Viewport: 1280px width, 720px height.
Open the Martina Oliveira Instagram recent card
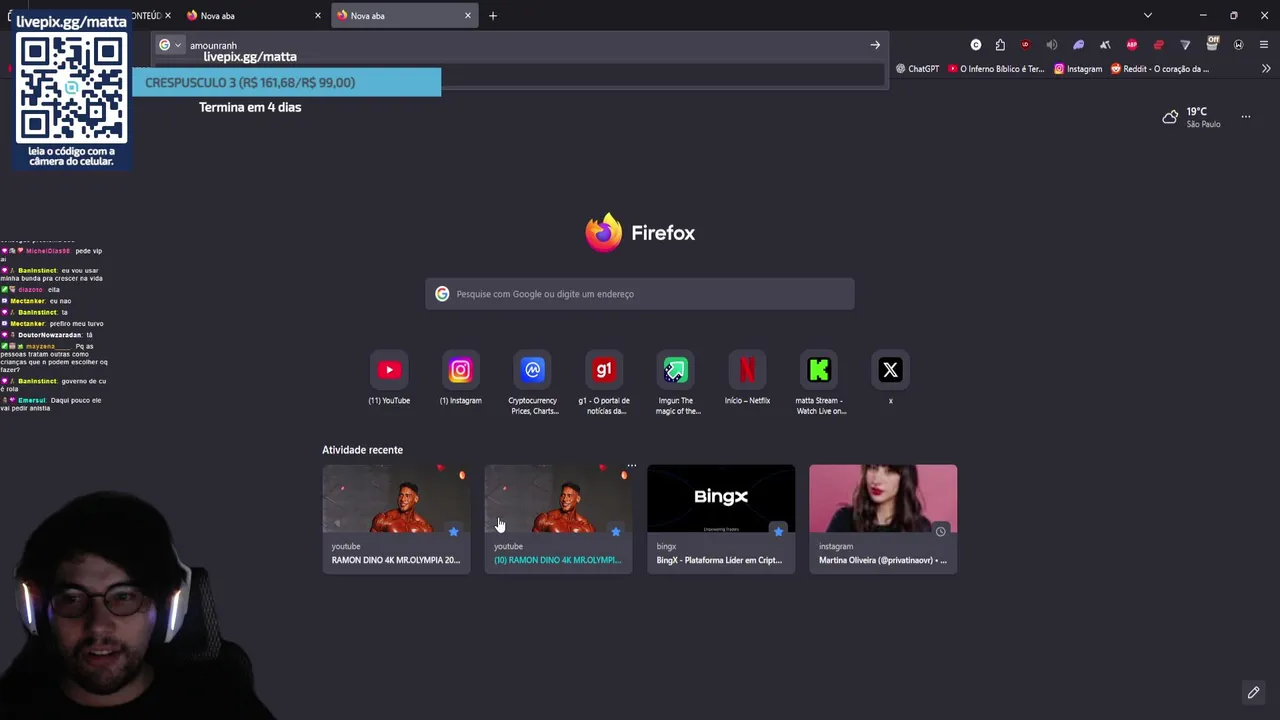[x=883, y=518]
